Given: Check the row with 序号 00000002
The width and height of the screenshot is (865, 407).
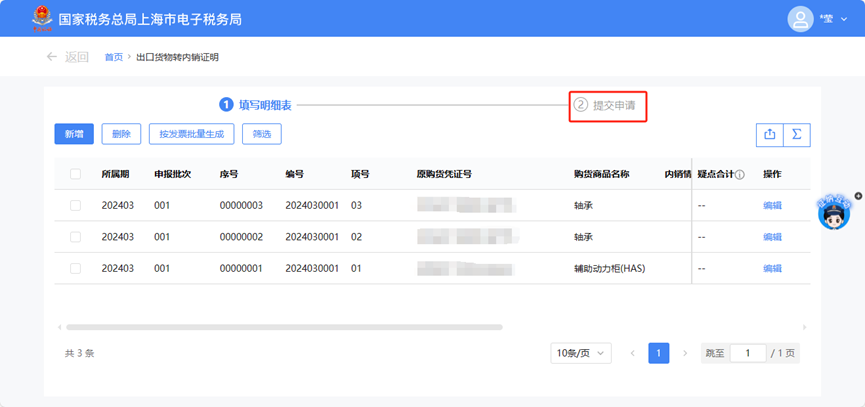Looking at the screenshot, I should point(76,237).
